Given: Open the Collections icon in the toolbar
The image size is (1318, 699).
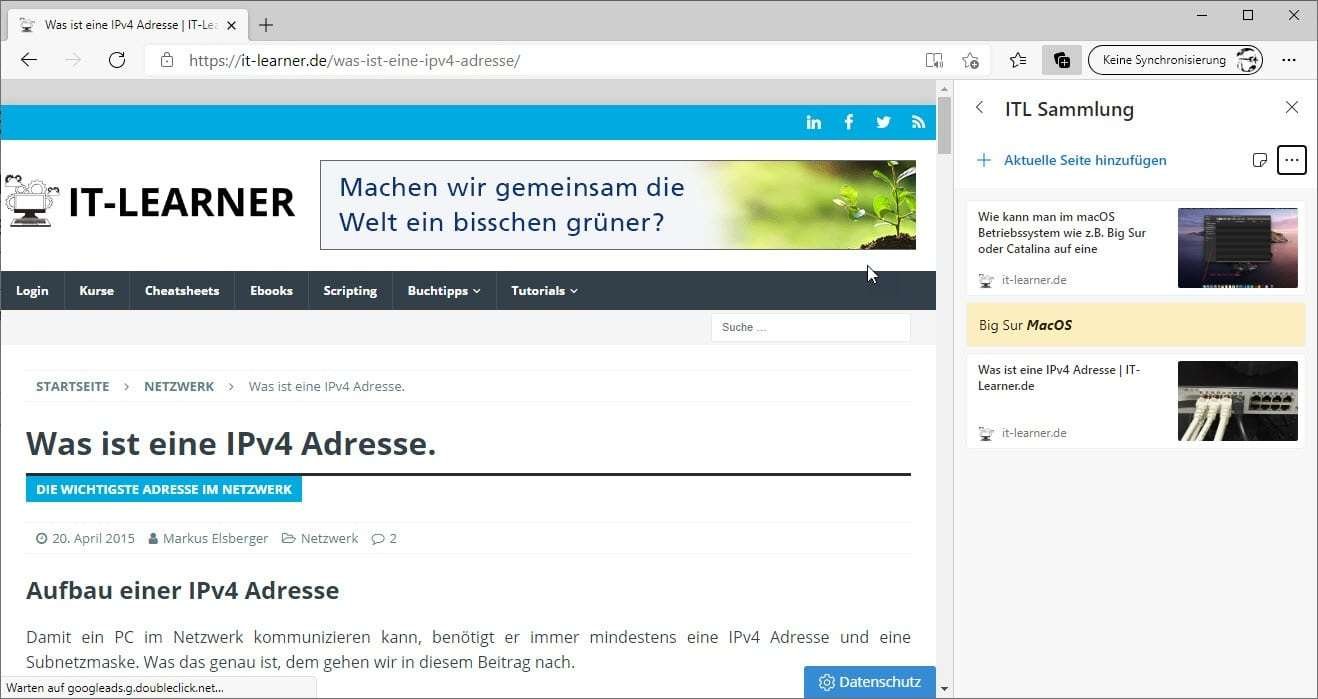Looking at the screenshot, I should pos(1061,60).
